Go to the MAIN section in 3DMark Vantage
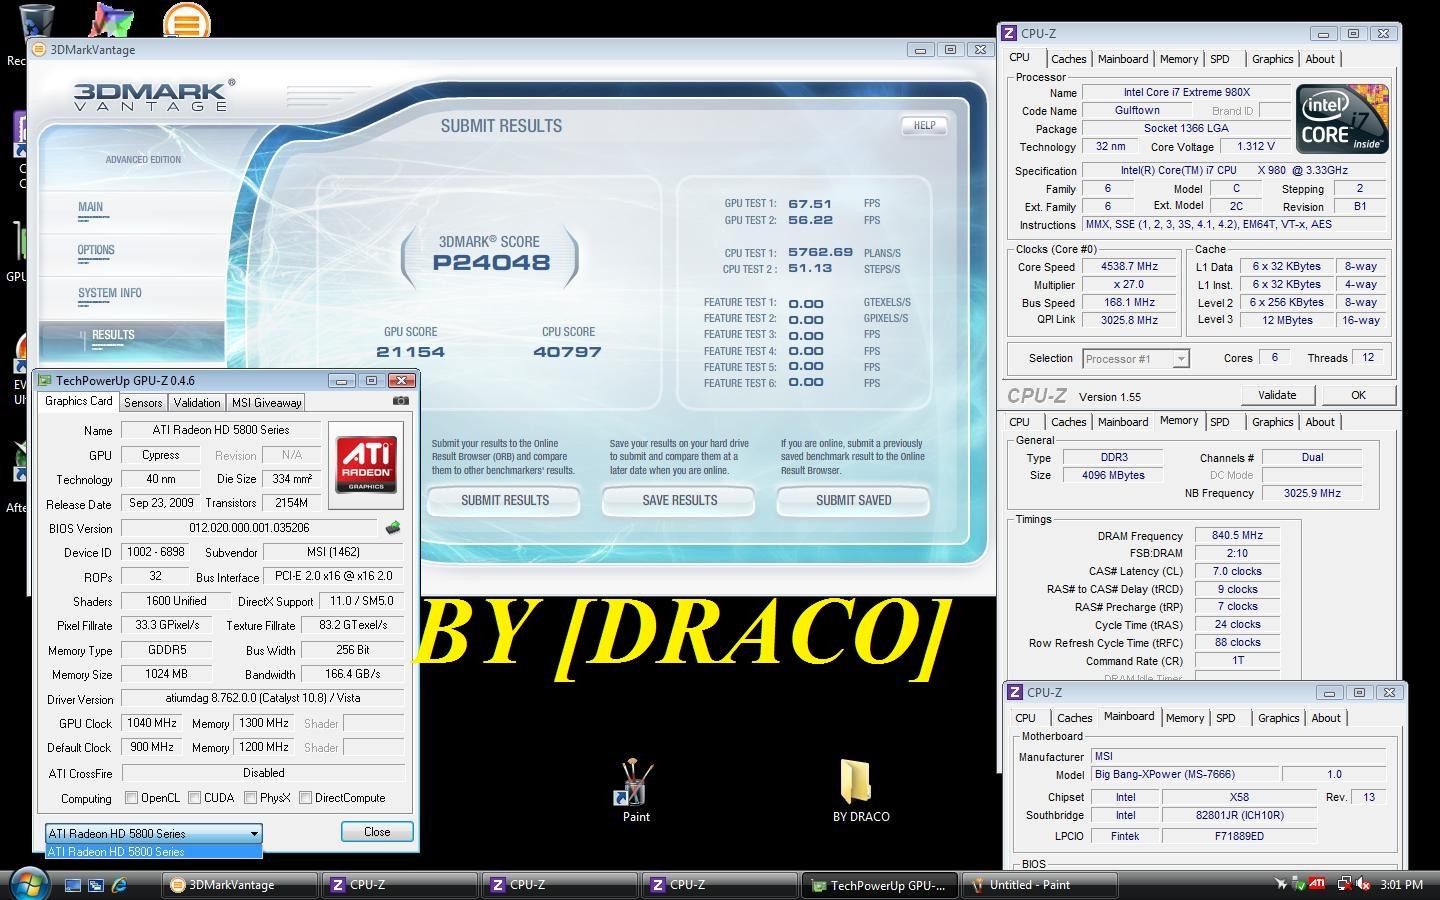The width and height of the screenshot is (1440, 900). (91, 208)
